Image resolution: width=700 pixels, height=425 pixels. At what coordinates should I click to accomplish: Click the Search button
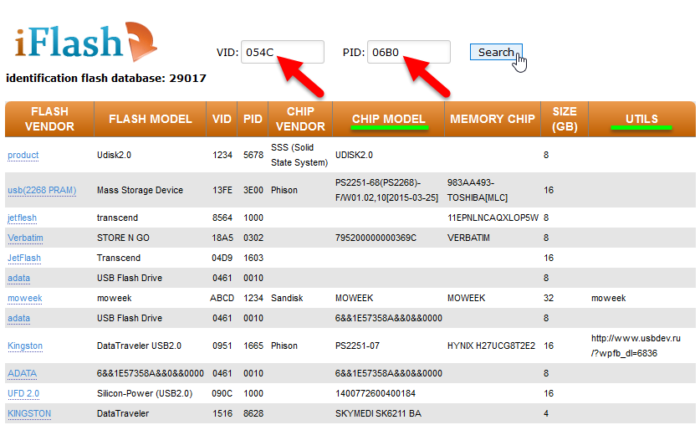(496, 52)
